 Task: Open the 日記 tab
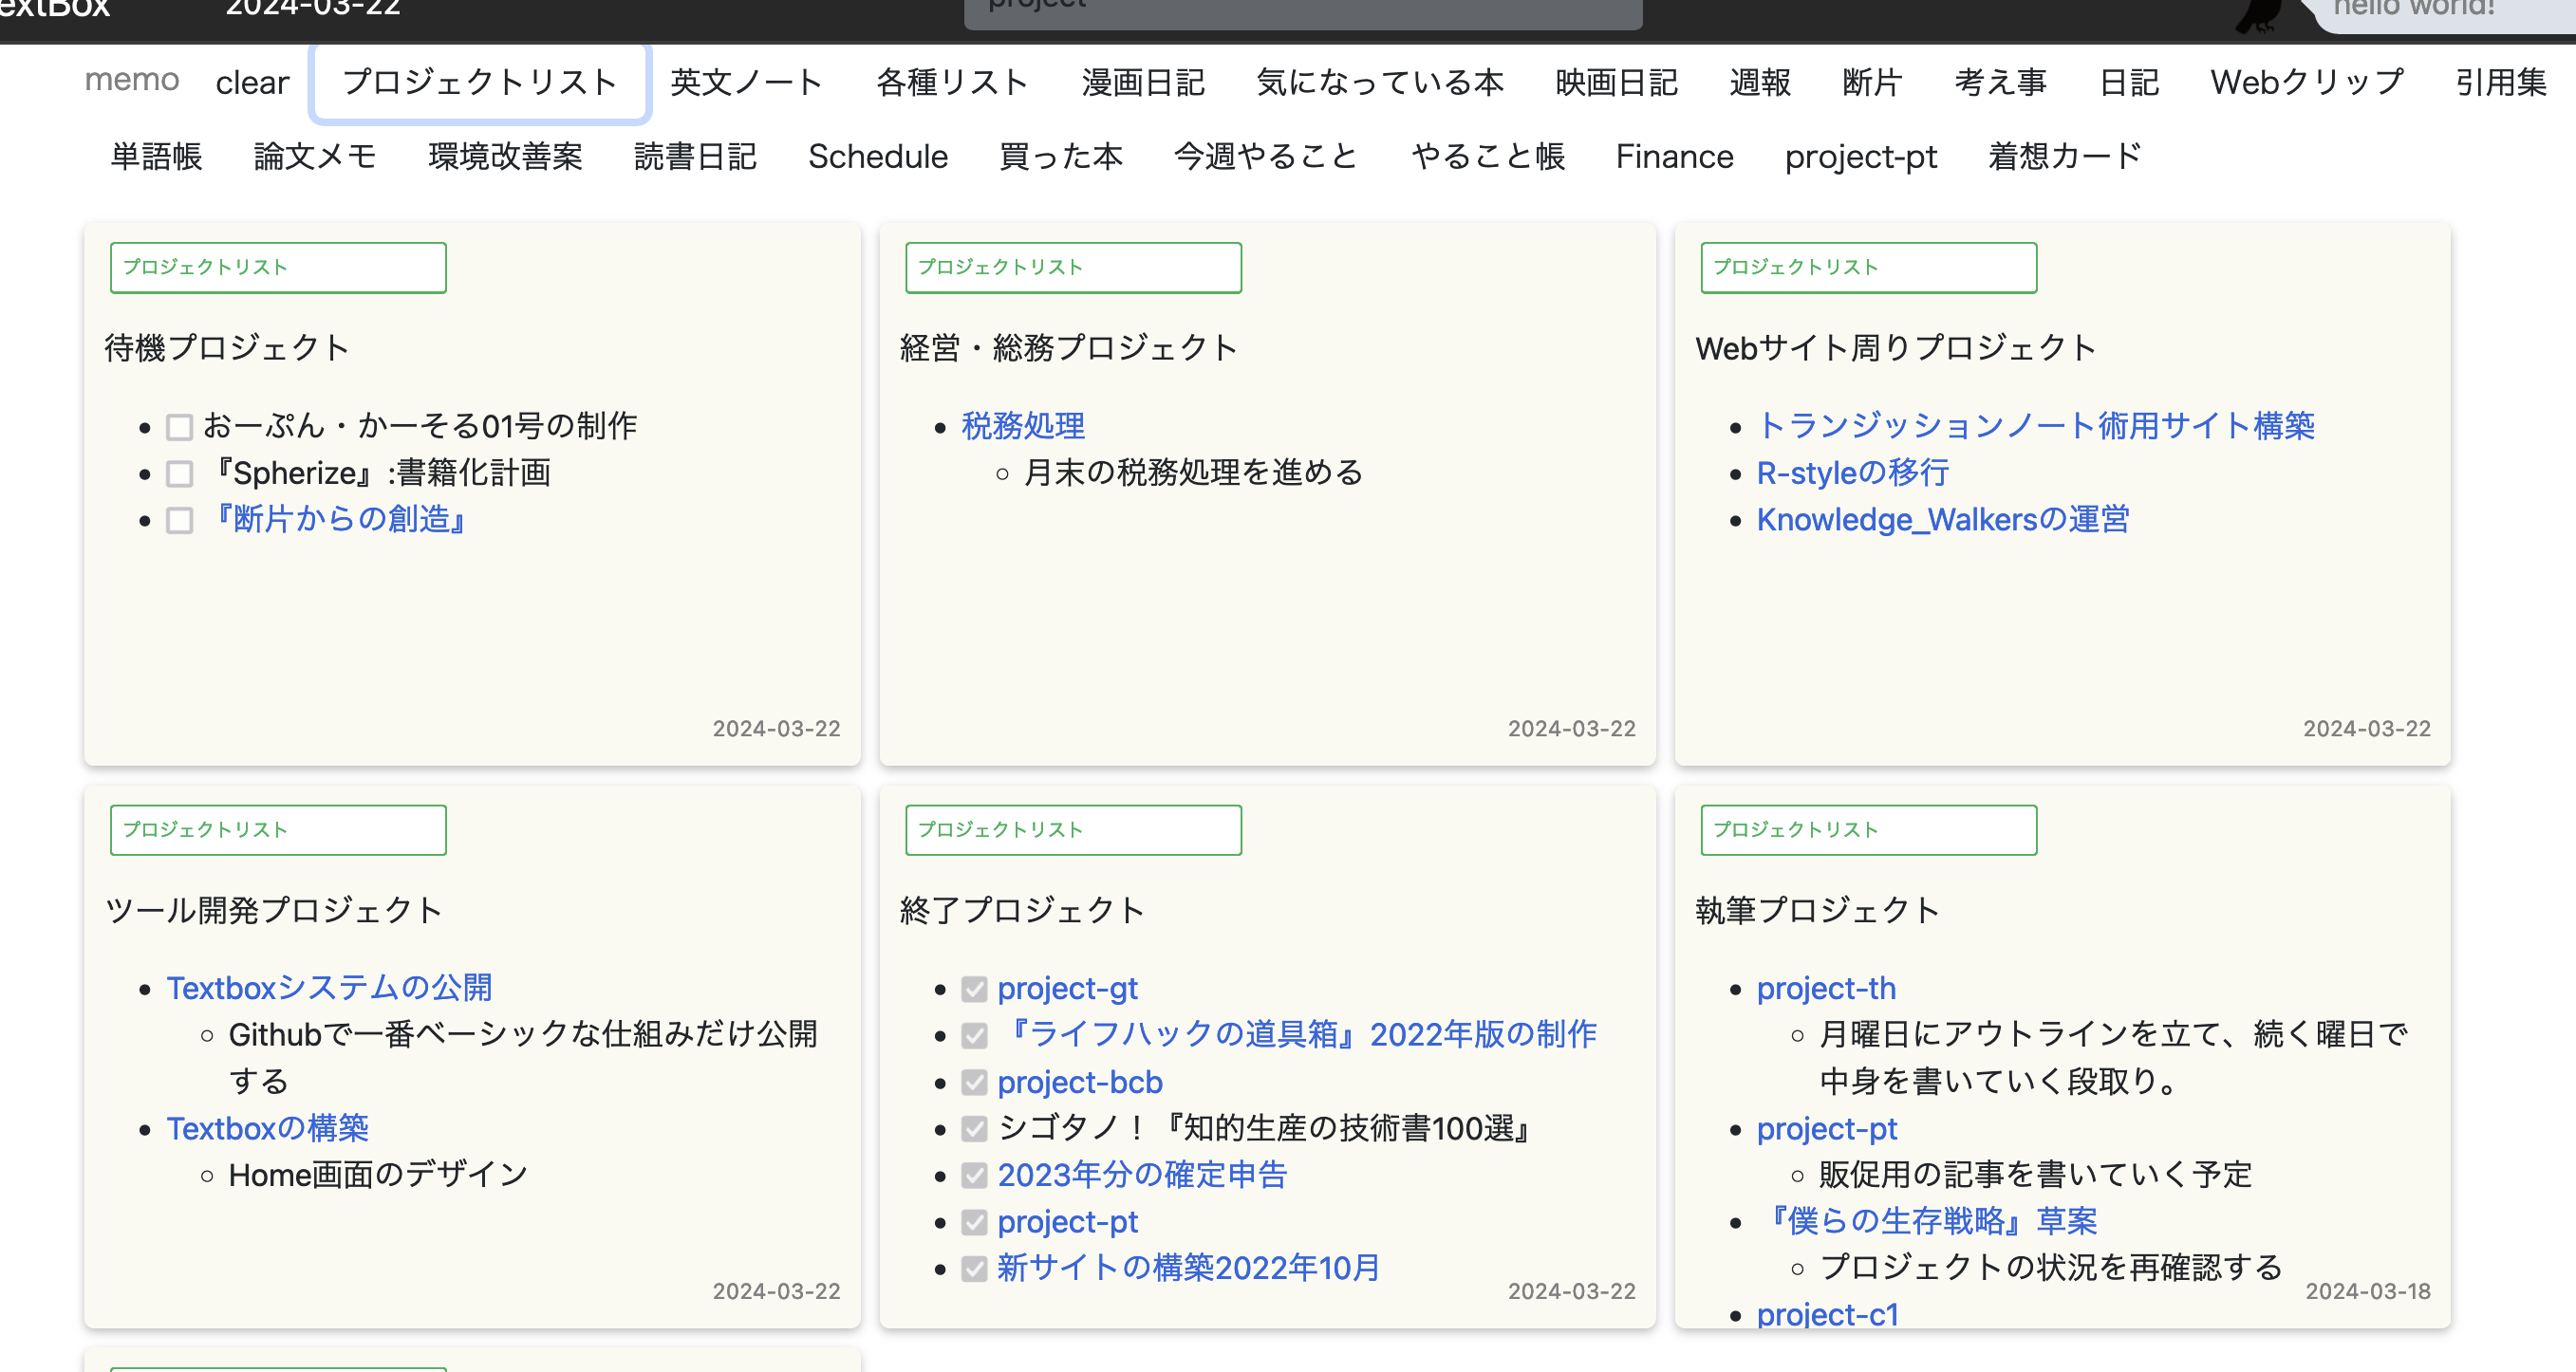click(2127, 82)
